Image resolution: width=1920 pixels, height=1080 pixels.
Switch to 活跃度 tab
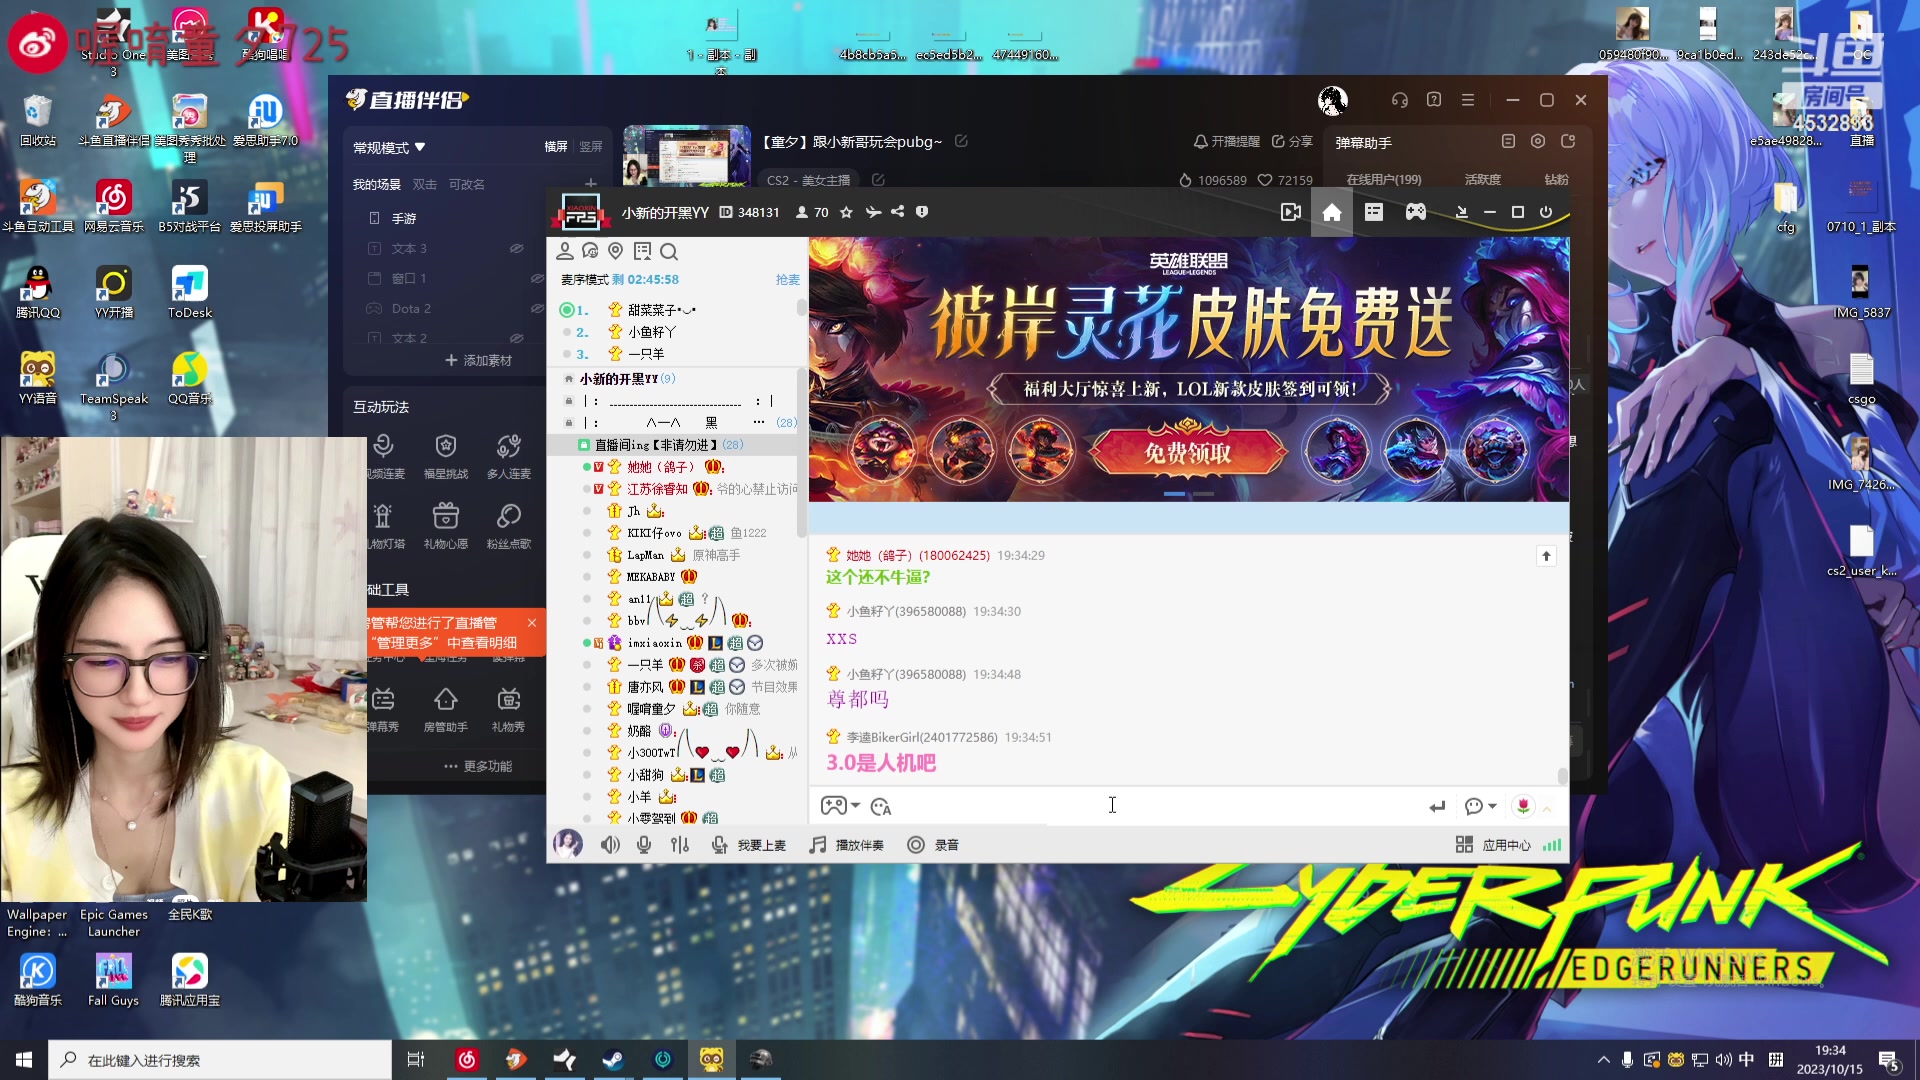click(1482, 180)
